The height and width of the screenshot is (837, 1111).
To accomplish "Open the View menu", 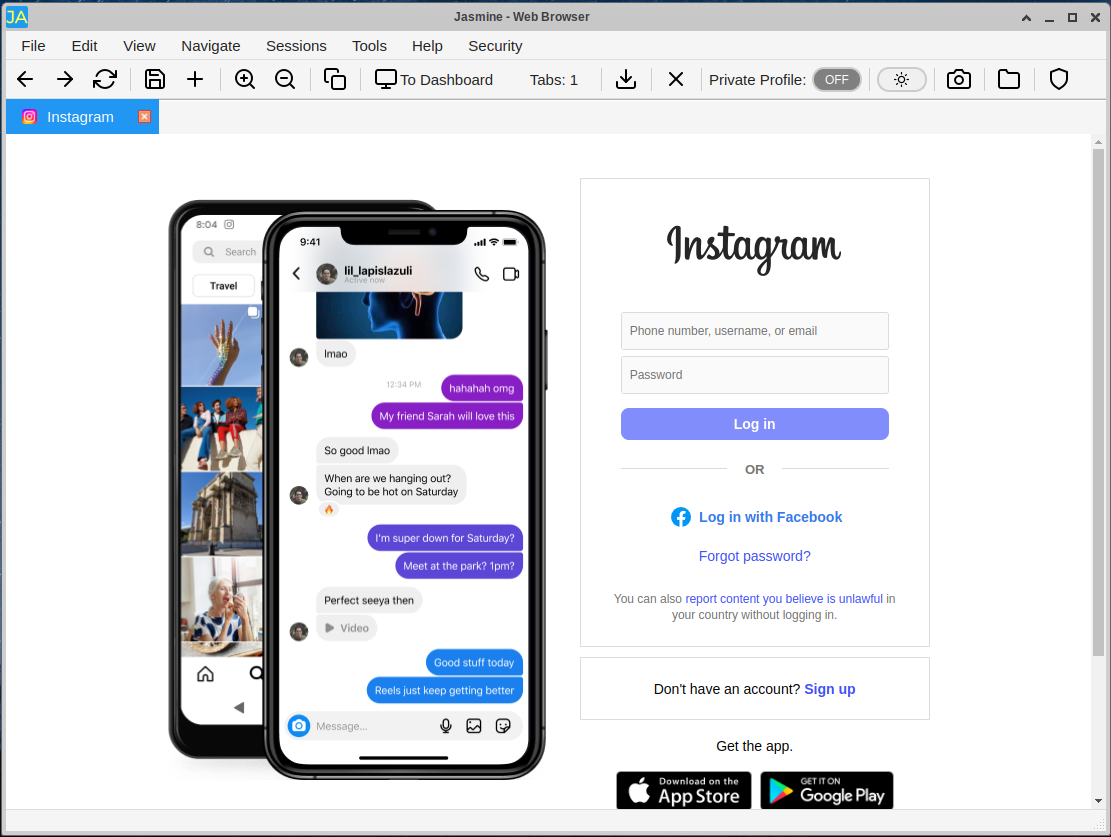I will [x=139, y=46].
